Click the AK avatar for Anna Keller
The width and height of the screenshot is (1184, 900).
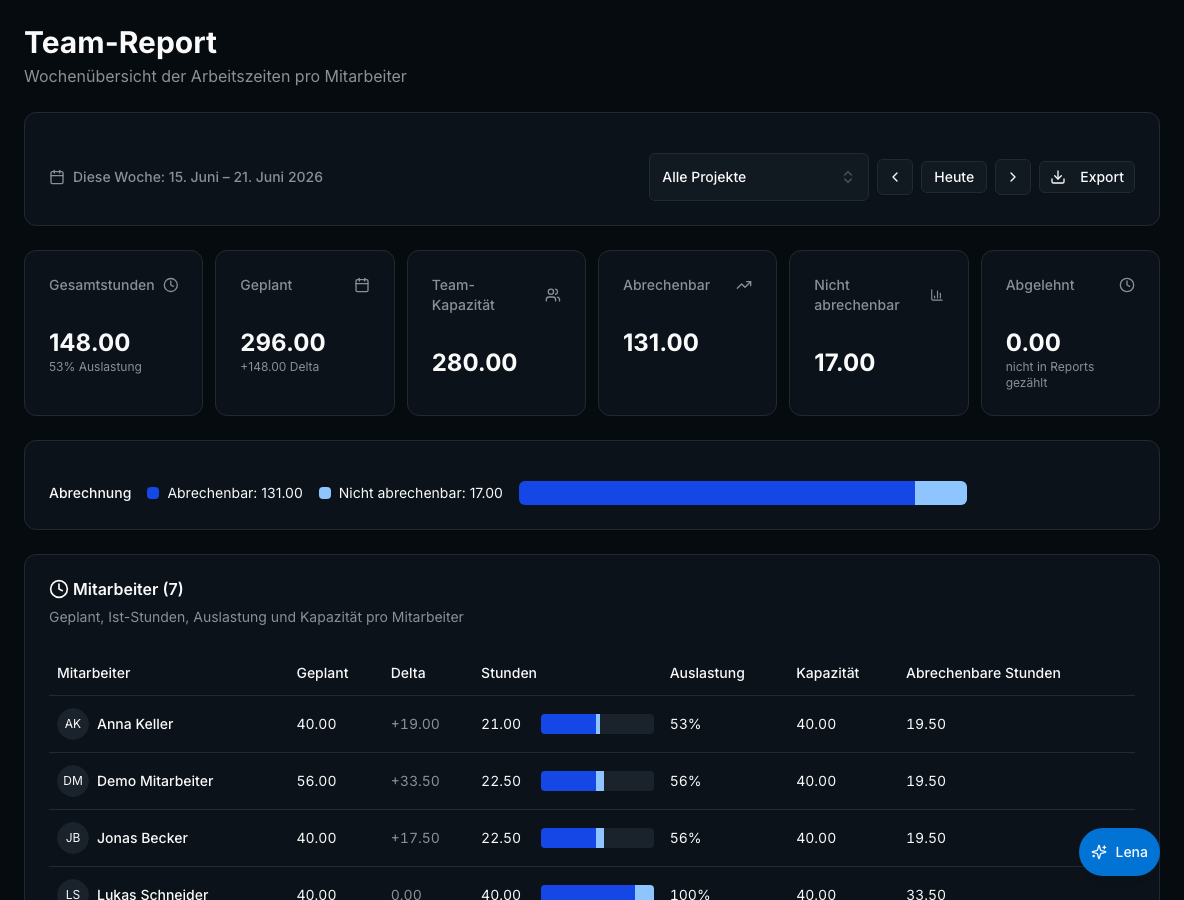[72, 724]
